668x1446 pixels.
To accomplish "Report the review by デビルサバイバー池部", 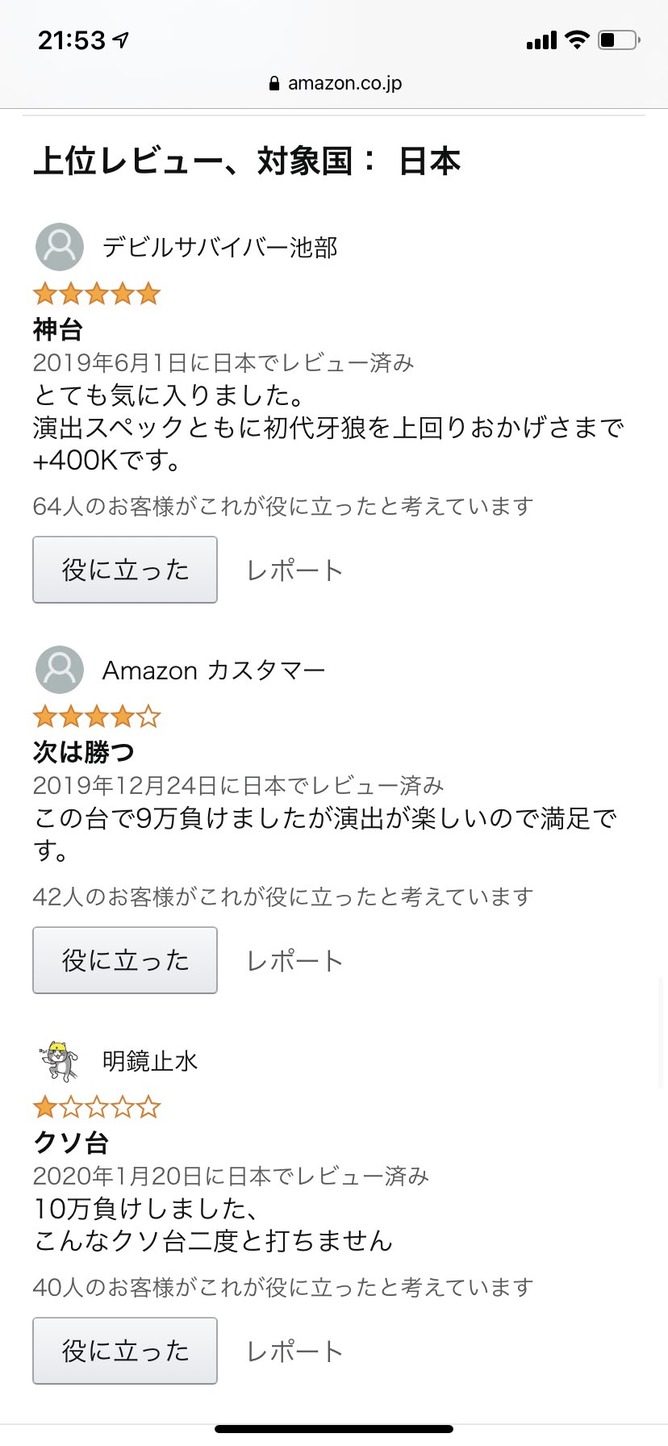I will click(295, 571).
